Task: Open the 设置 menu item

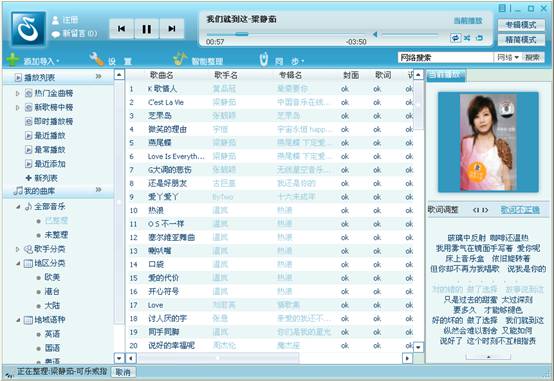Action: 120,61
